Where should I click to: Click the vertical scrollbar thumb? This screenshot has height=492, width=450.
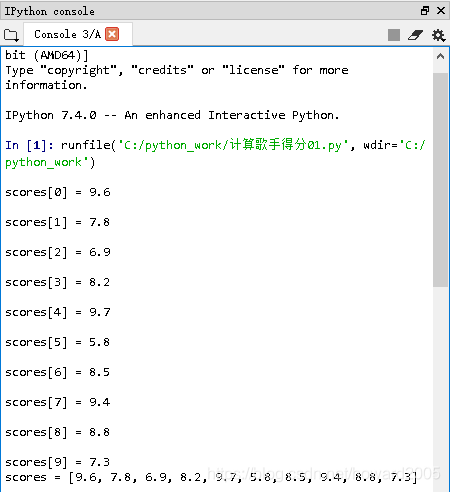[x=440, y=179]
